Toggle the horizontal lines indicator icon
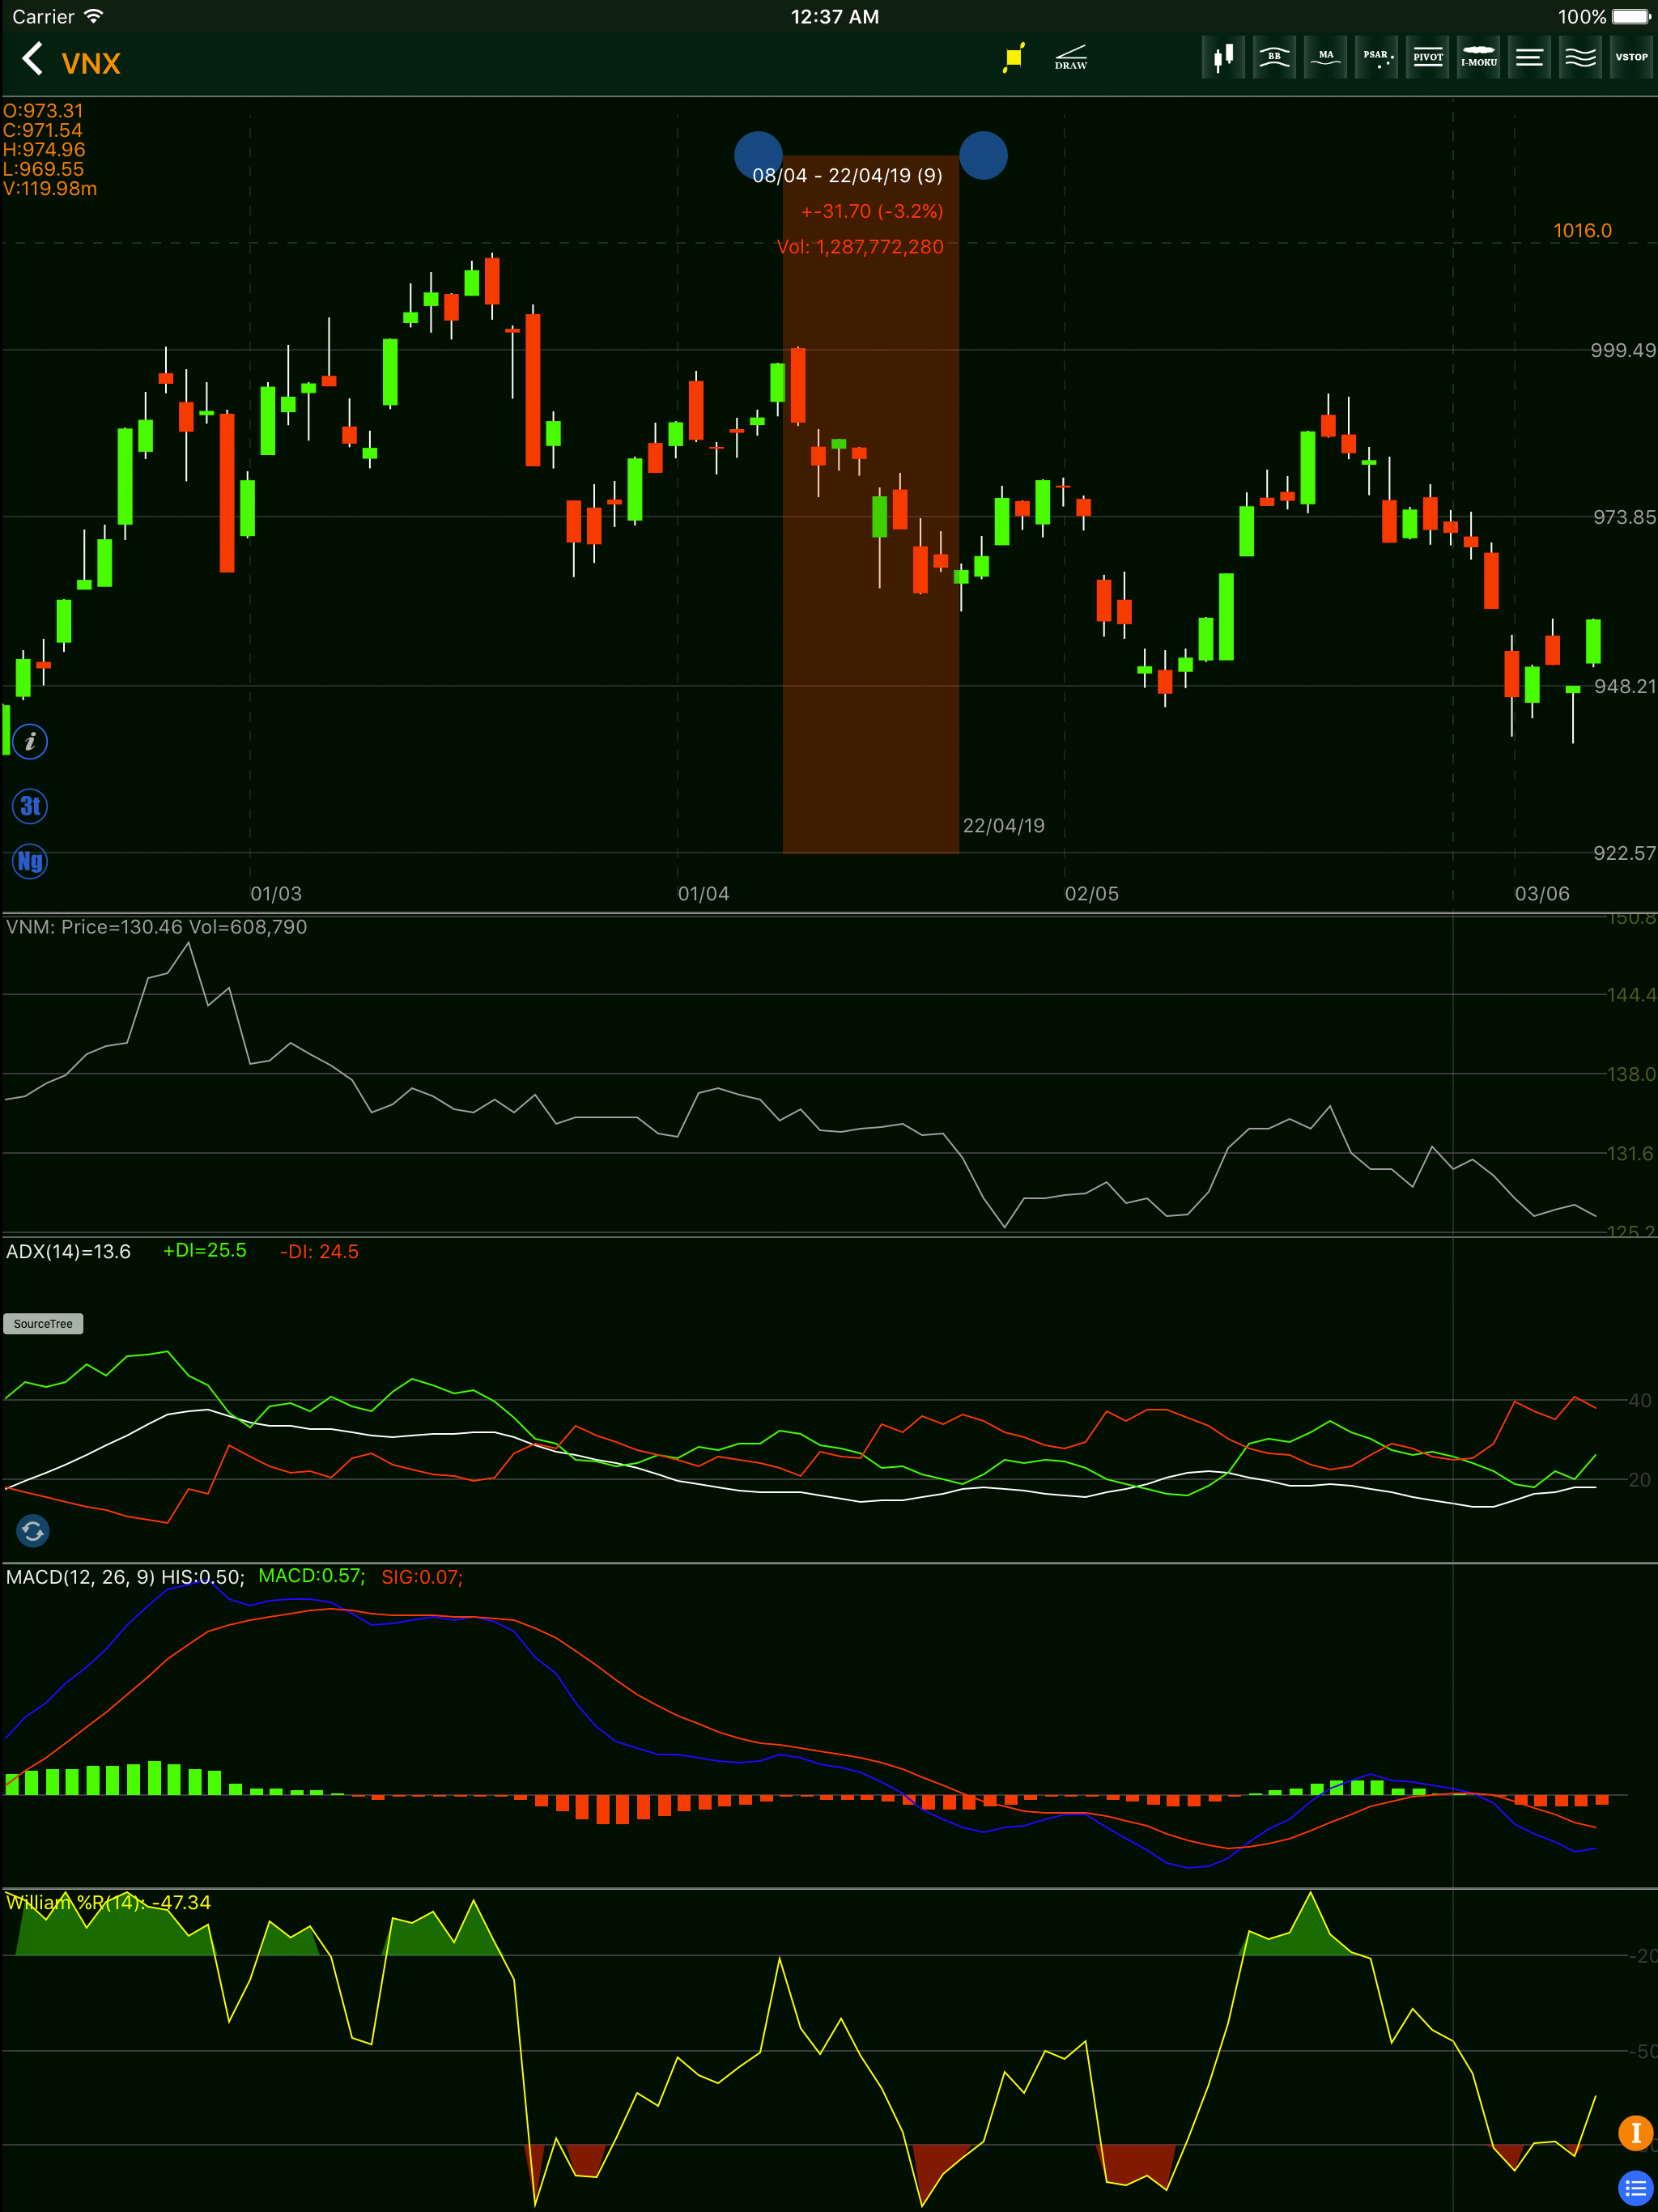Screen dimensions: 1658x2212 [1529, 57]
